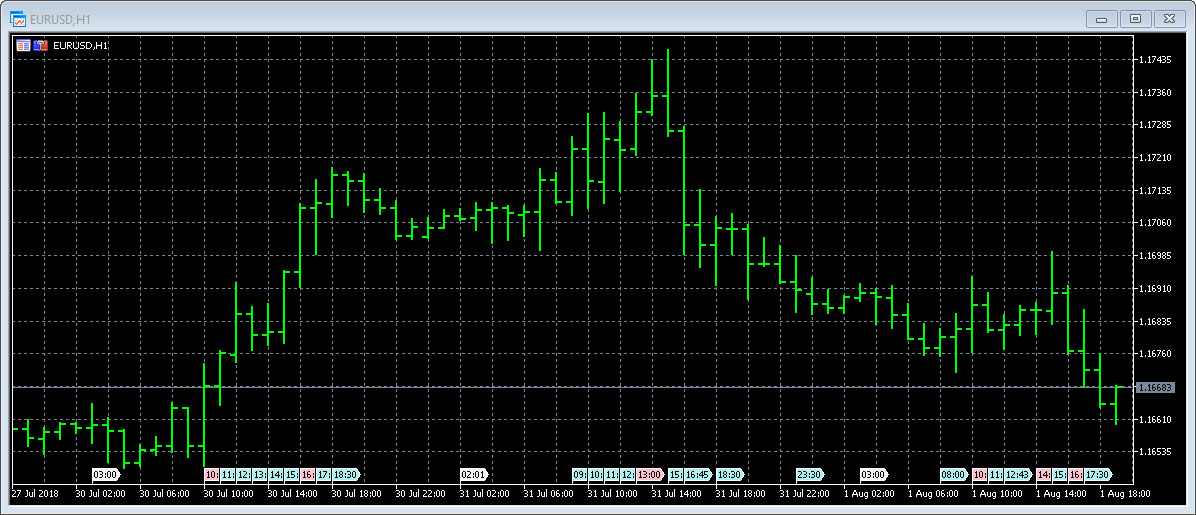
Task: Click the 30 Jul 02:00 time axis label
Action: [100, 494]
